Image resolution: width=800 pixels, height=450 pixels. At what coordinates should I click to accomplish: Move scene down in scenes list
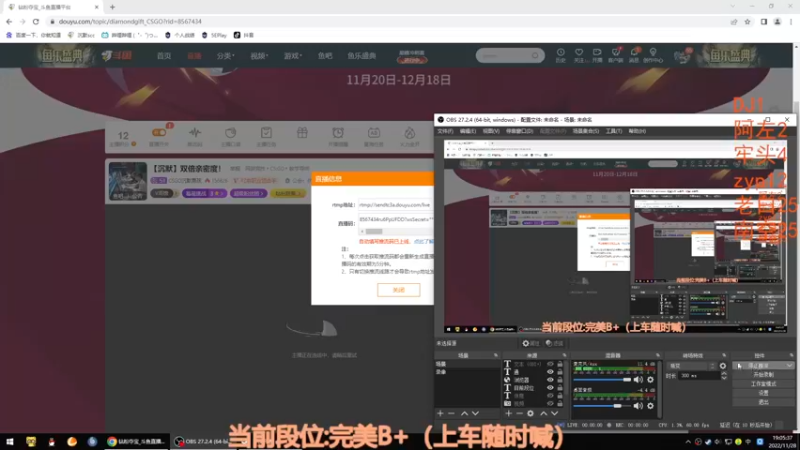475,413
